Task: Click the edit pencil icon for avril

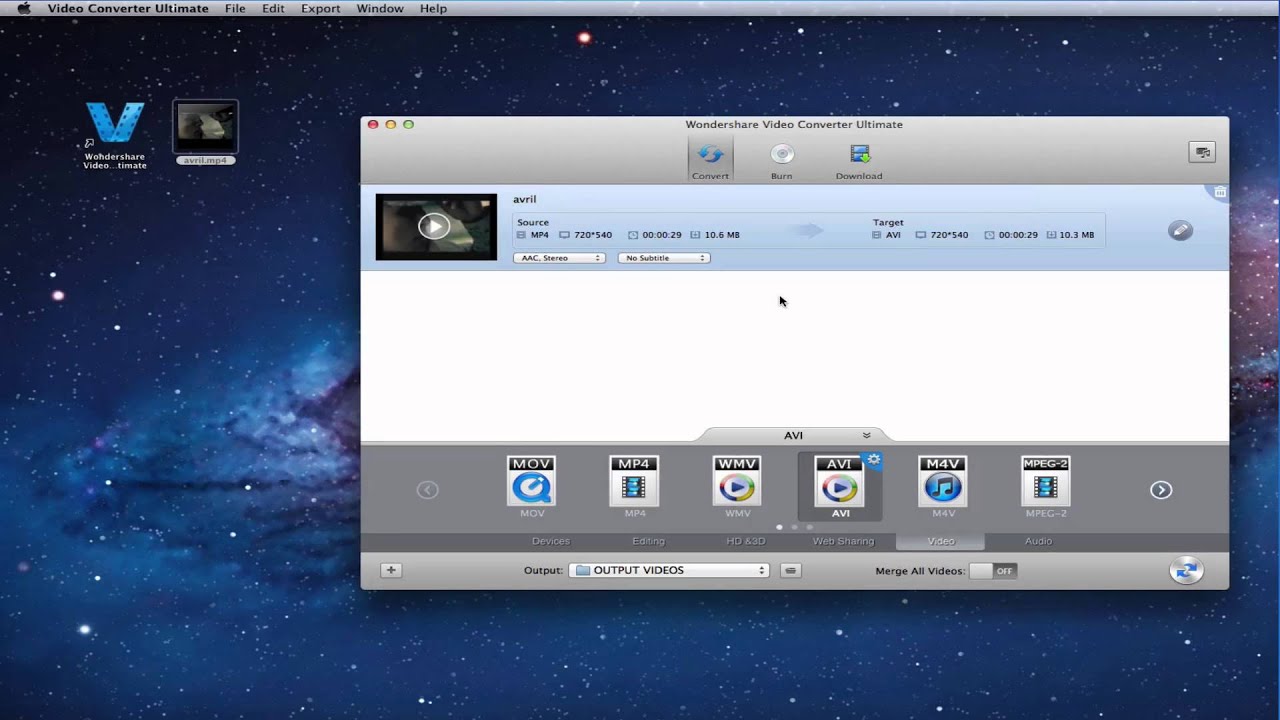Action: [1180, 231]
